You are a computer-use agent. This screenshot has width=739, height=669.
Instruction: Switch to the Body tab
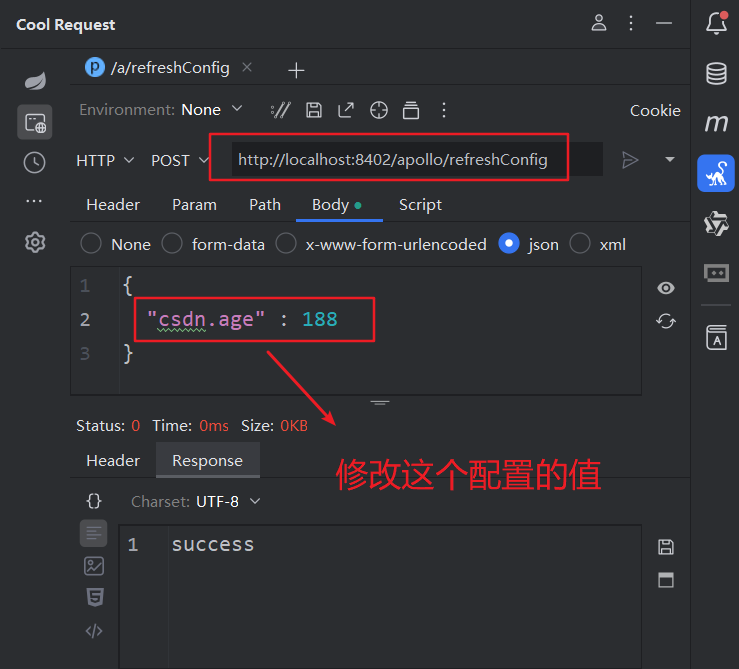(337, 205)
